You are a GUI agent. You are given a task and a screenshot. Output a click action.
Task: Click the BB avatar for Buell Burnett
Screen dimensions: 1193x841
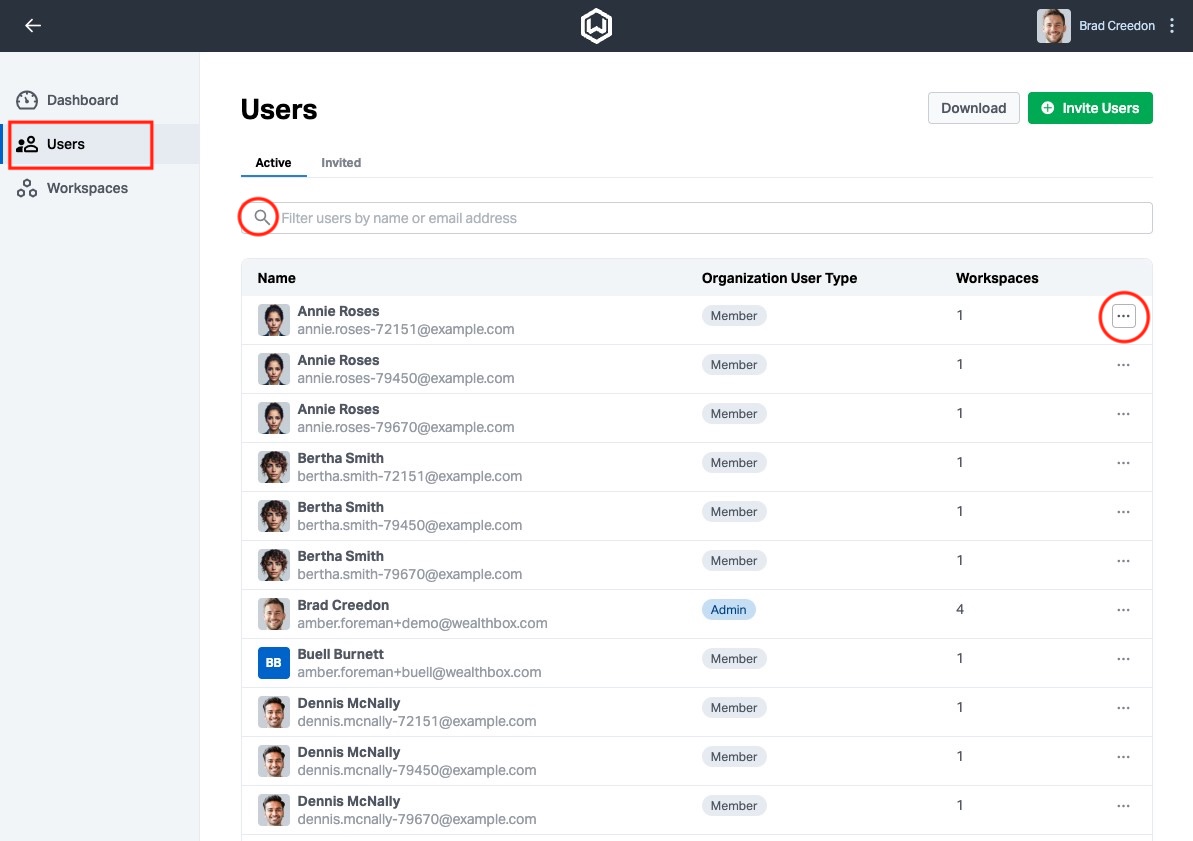click(x=273, y=663)
